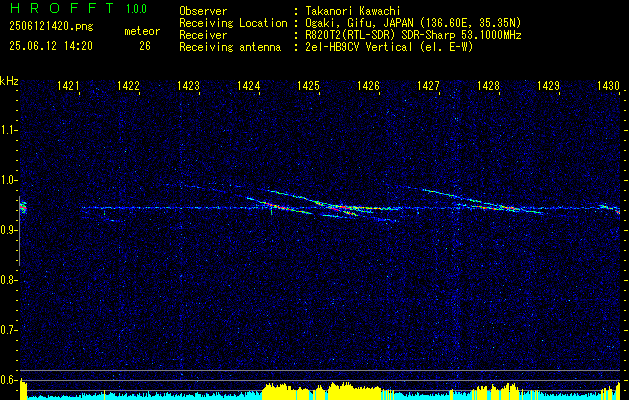The image size is (629, 400).
Task: Click the 1424 time marker
Action: tap(248, 85)
